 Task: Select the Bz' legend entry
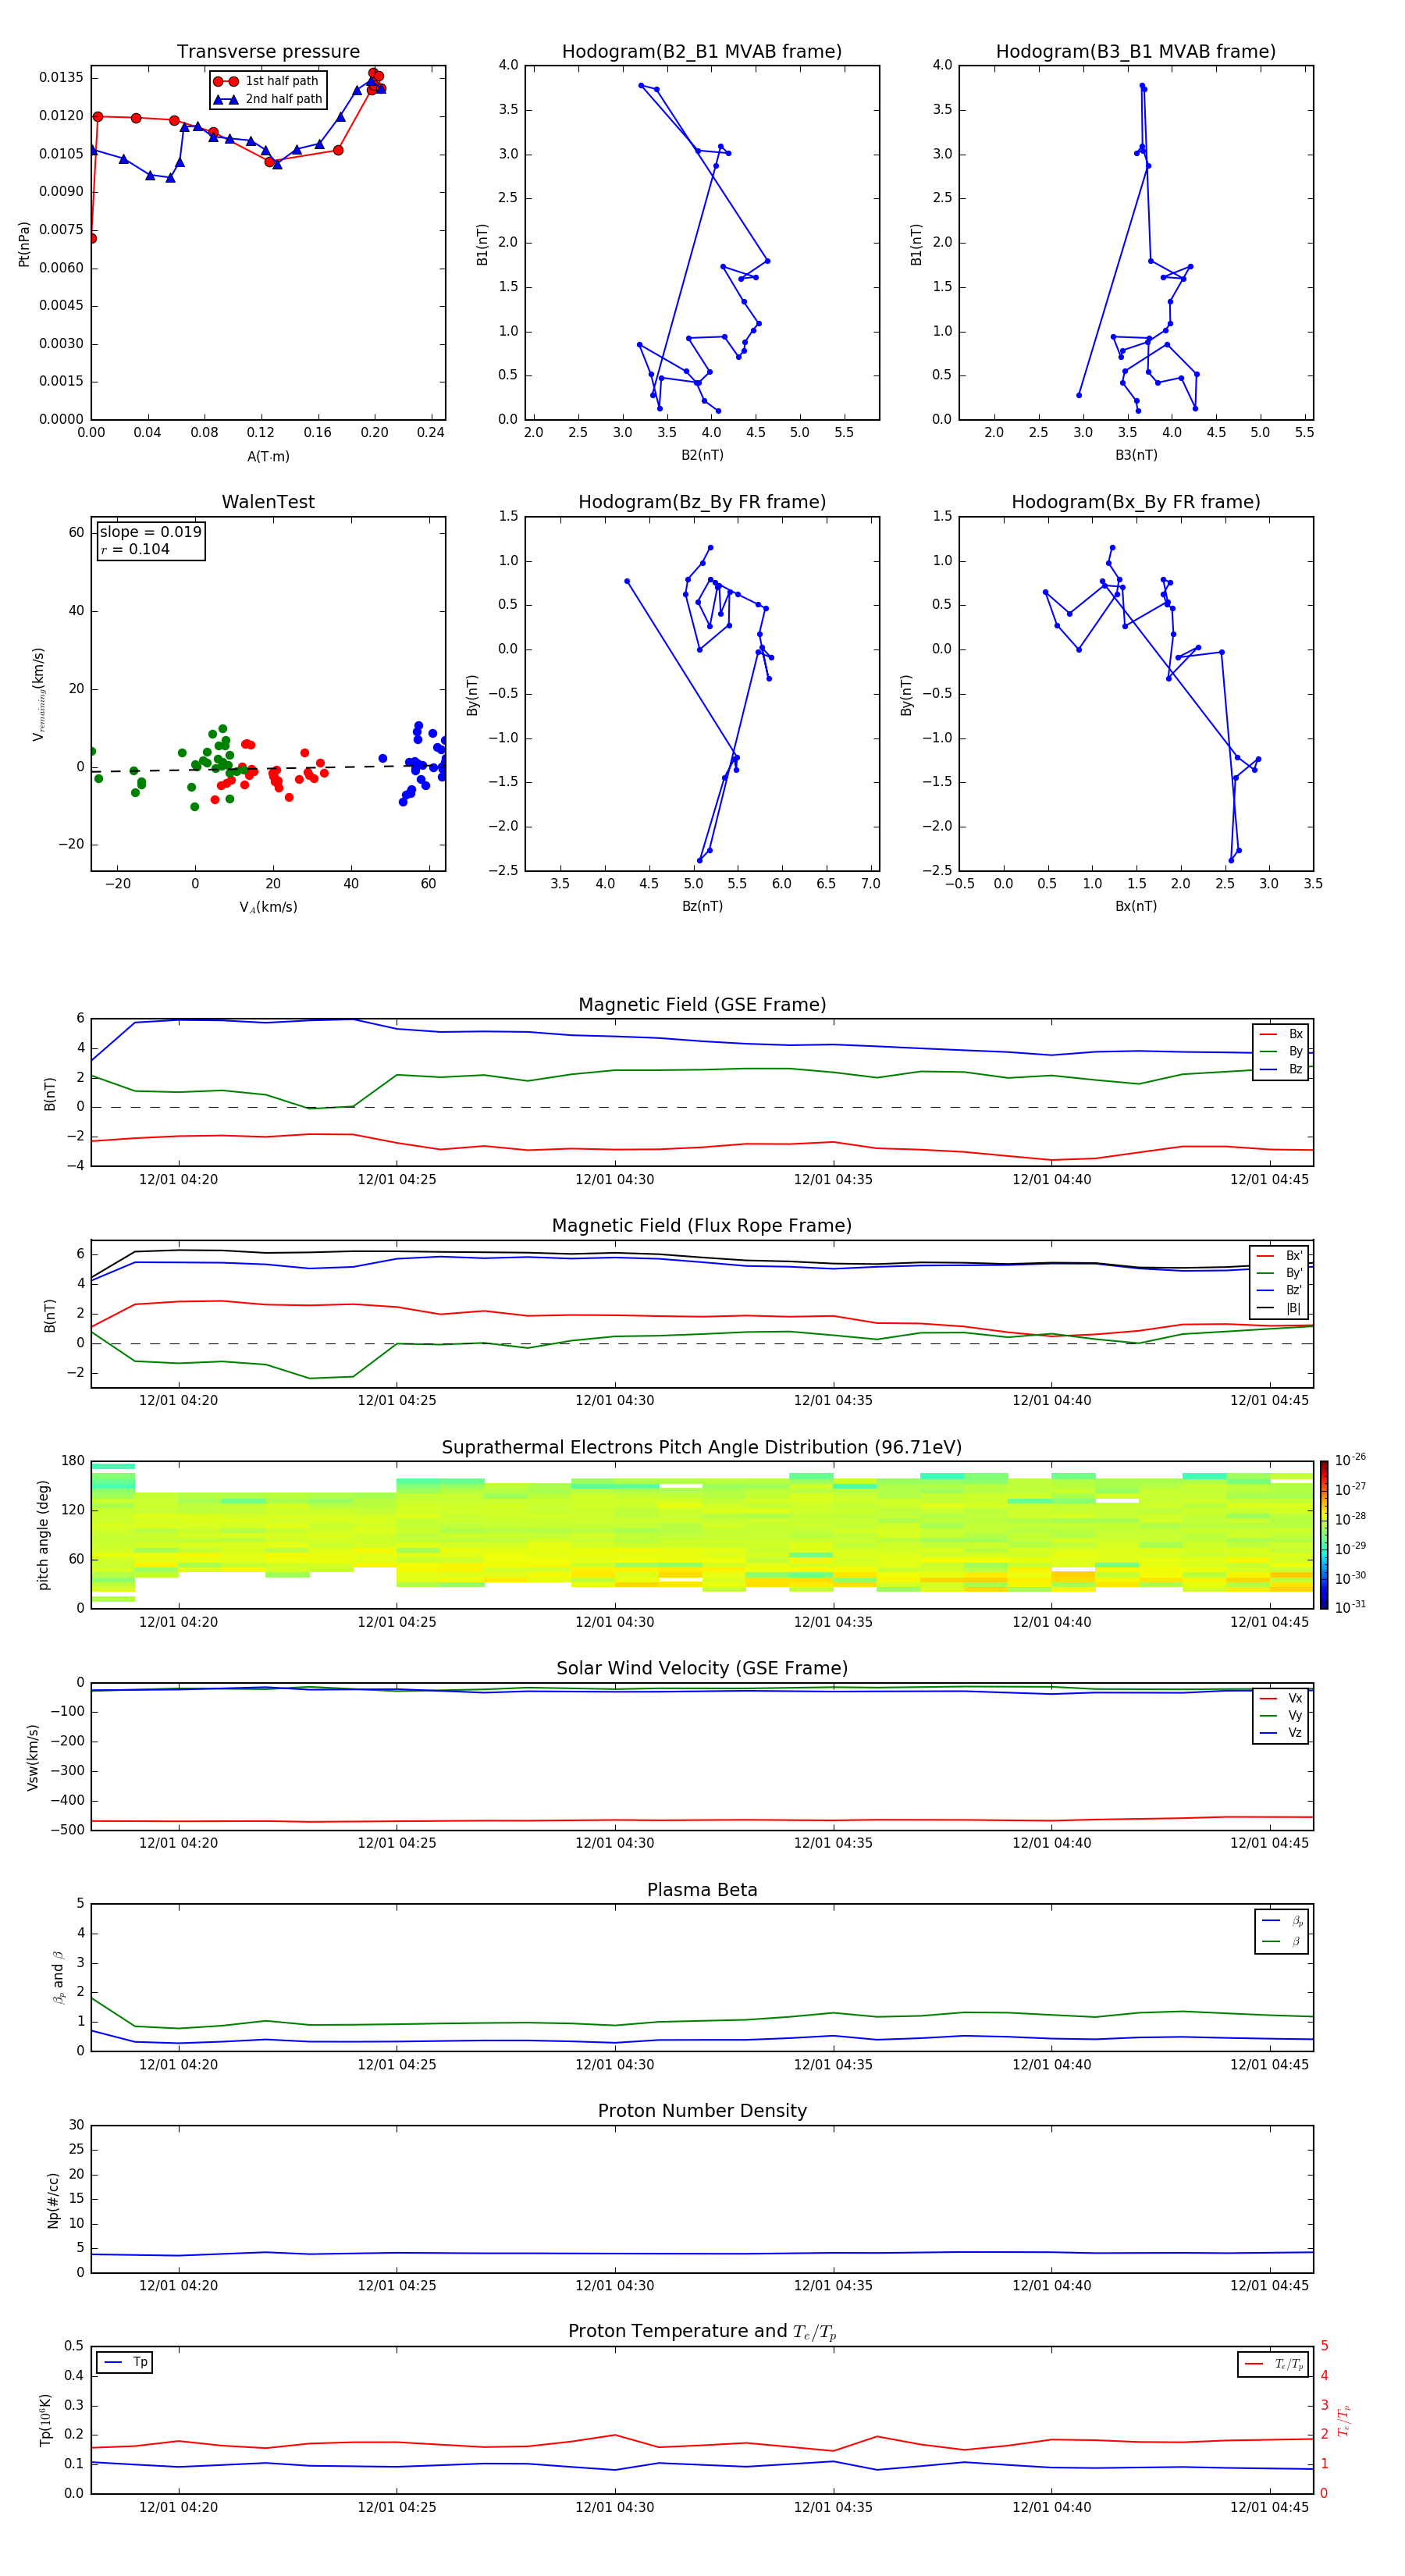[1280, 1290]
